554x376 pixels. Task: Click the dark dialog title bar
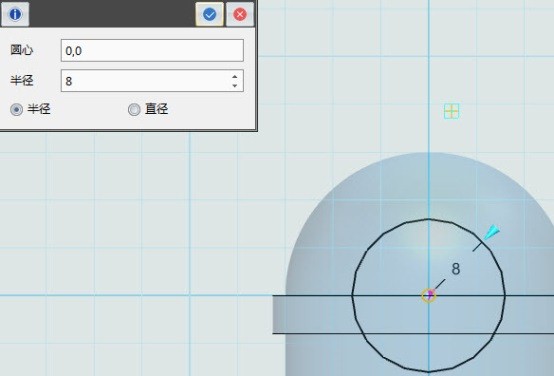112,13
